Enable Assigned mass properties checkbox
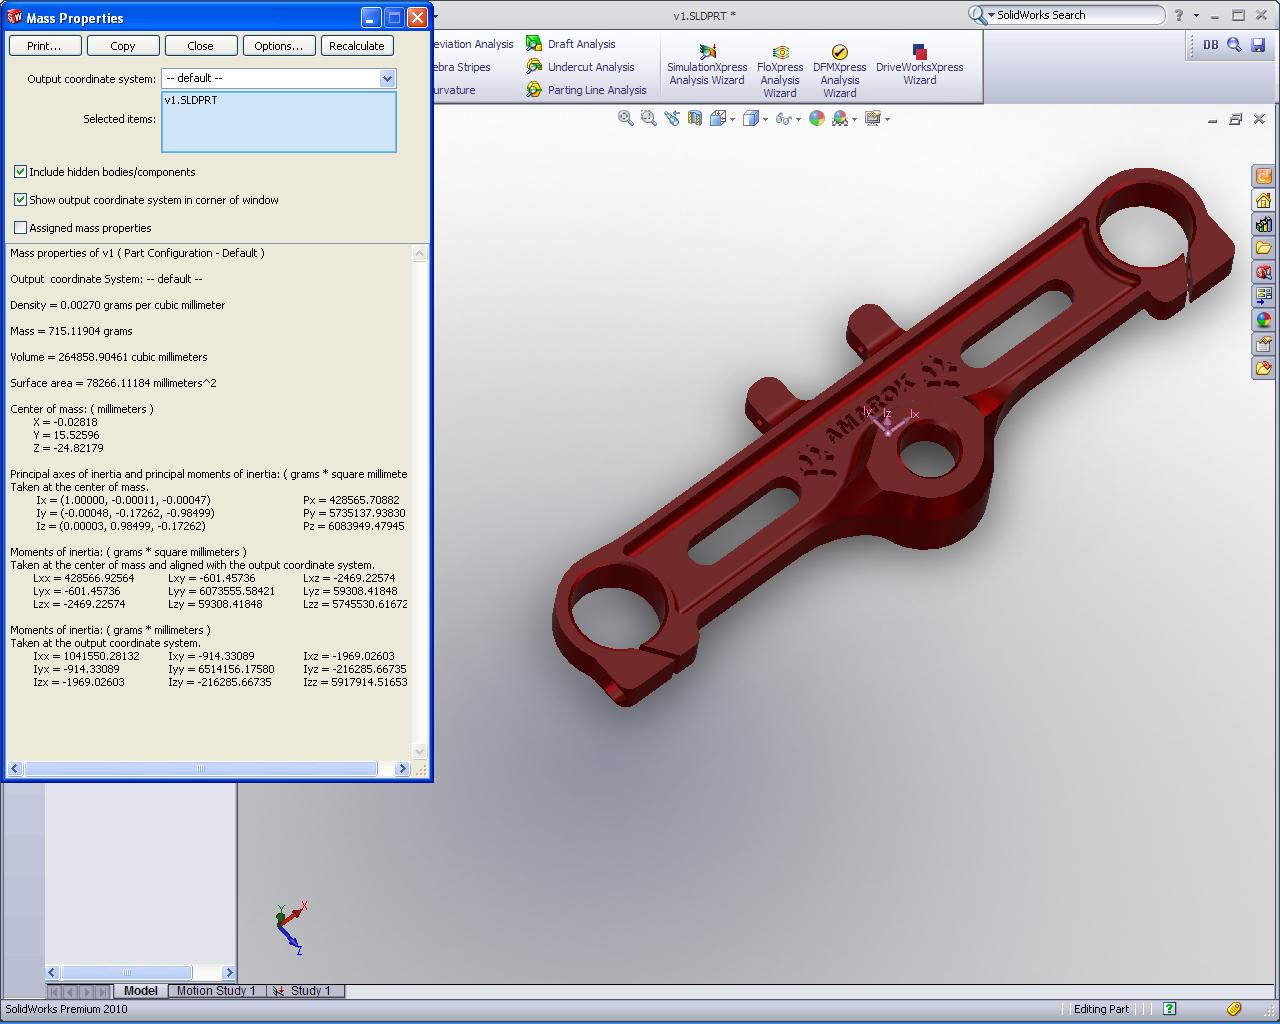Image resolution: width=1280 pixels, height=1024 pixels. point(20,228)
